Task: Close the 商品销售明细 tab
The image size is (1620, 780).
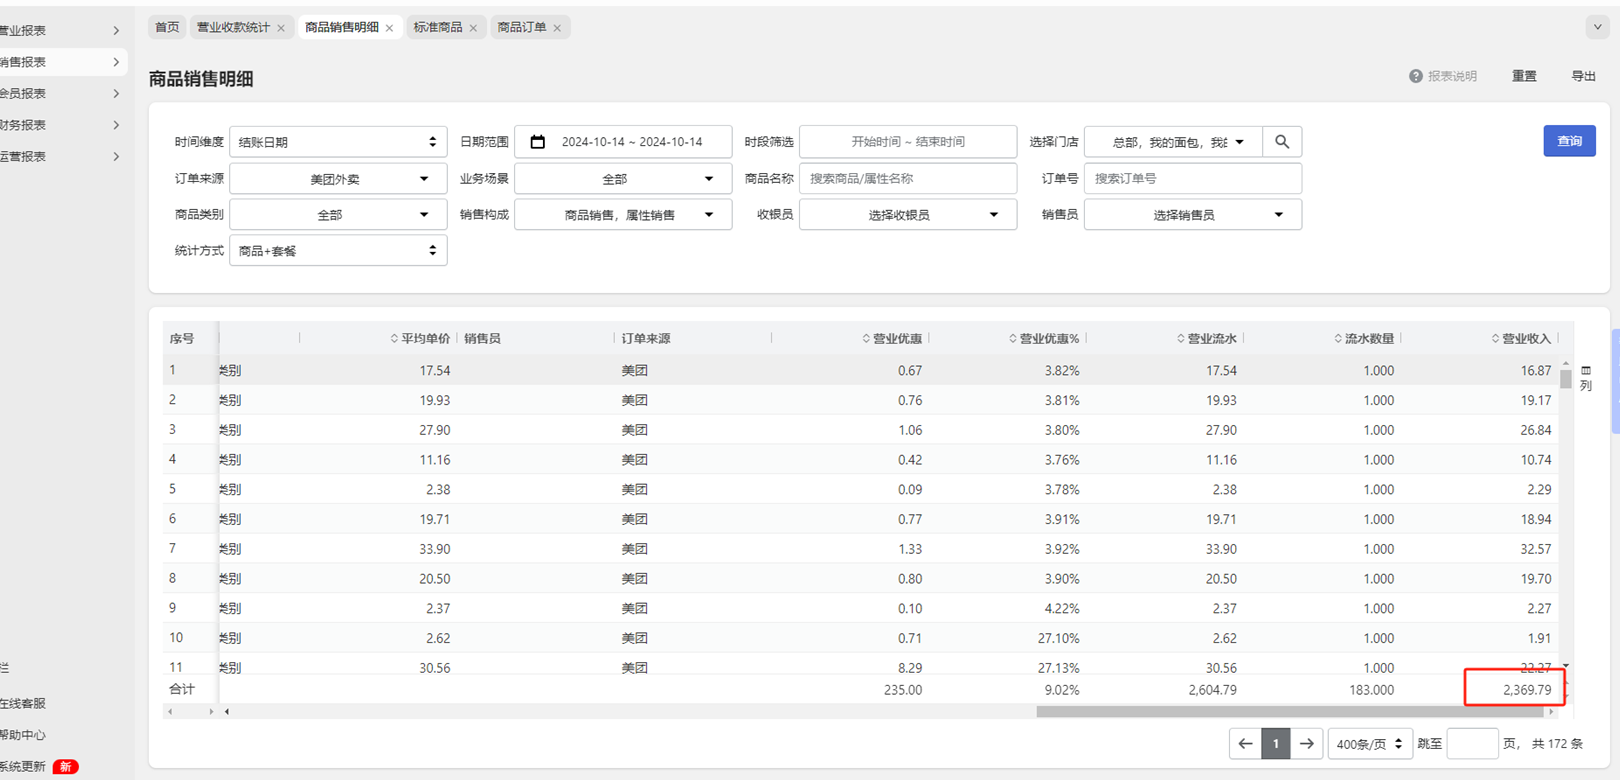Action: (x=390, y=28)
